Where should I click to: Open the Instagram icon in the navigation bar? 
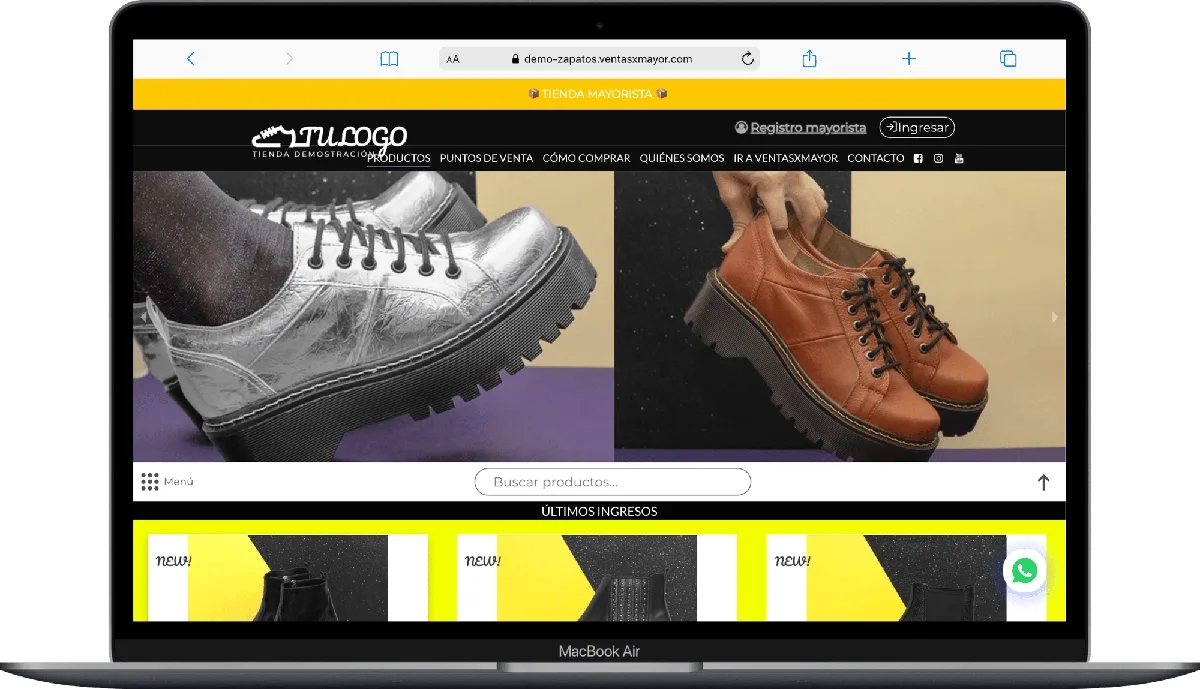(x=938, y=158)
